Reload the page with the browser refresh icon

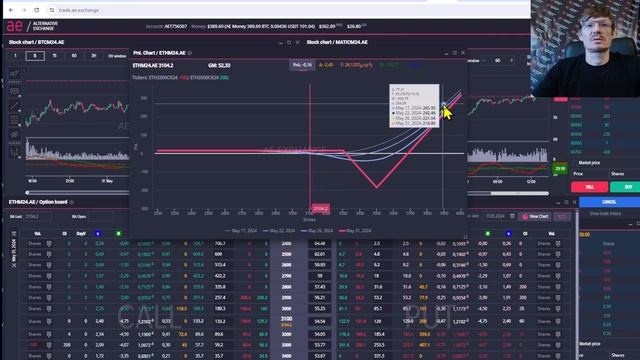point(37,10)
